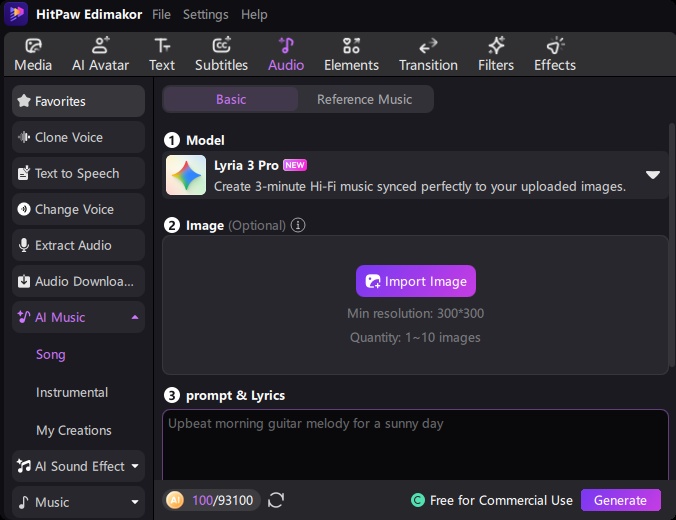Collapse the AI Music section
This screenshot has width=676, height=520.
point(135,317)
